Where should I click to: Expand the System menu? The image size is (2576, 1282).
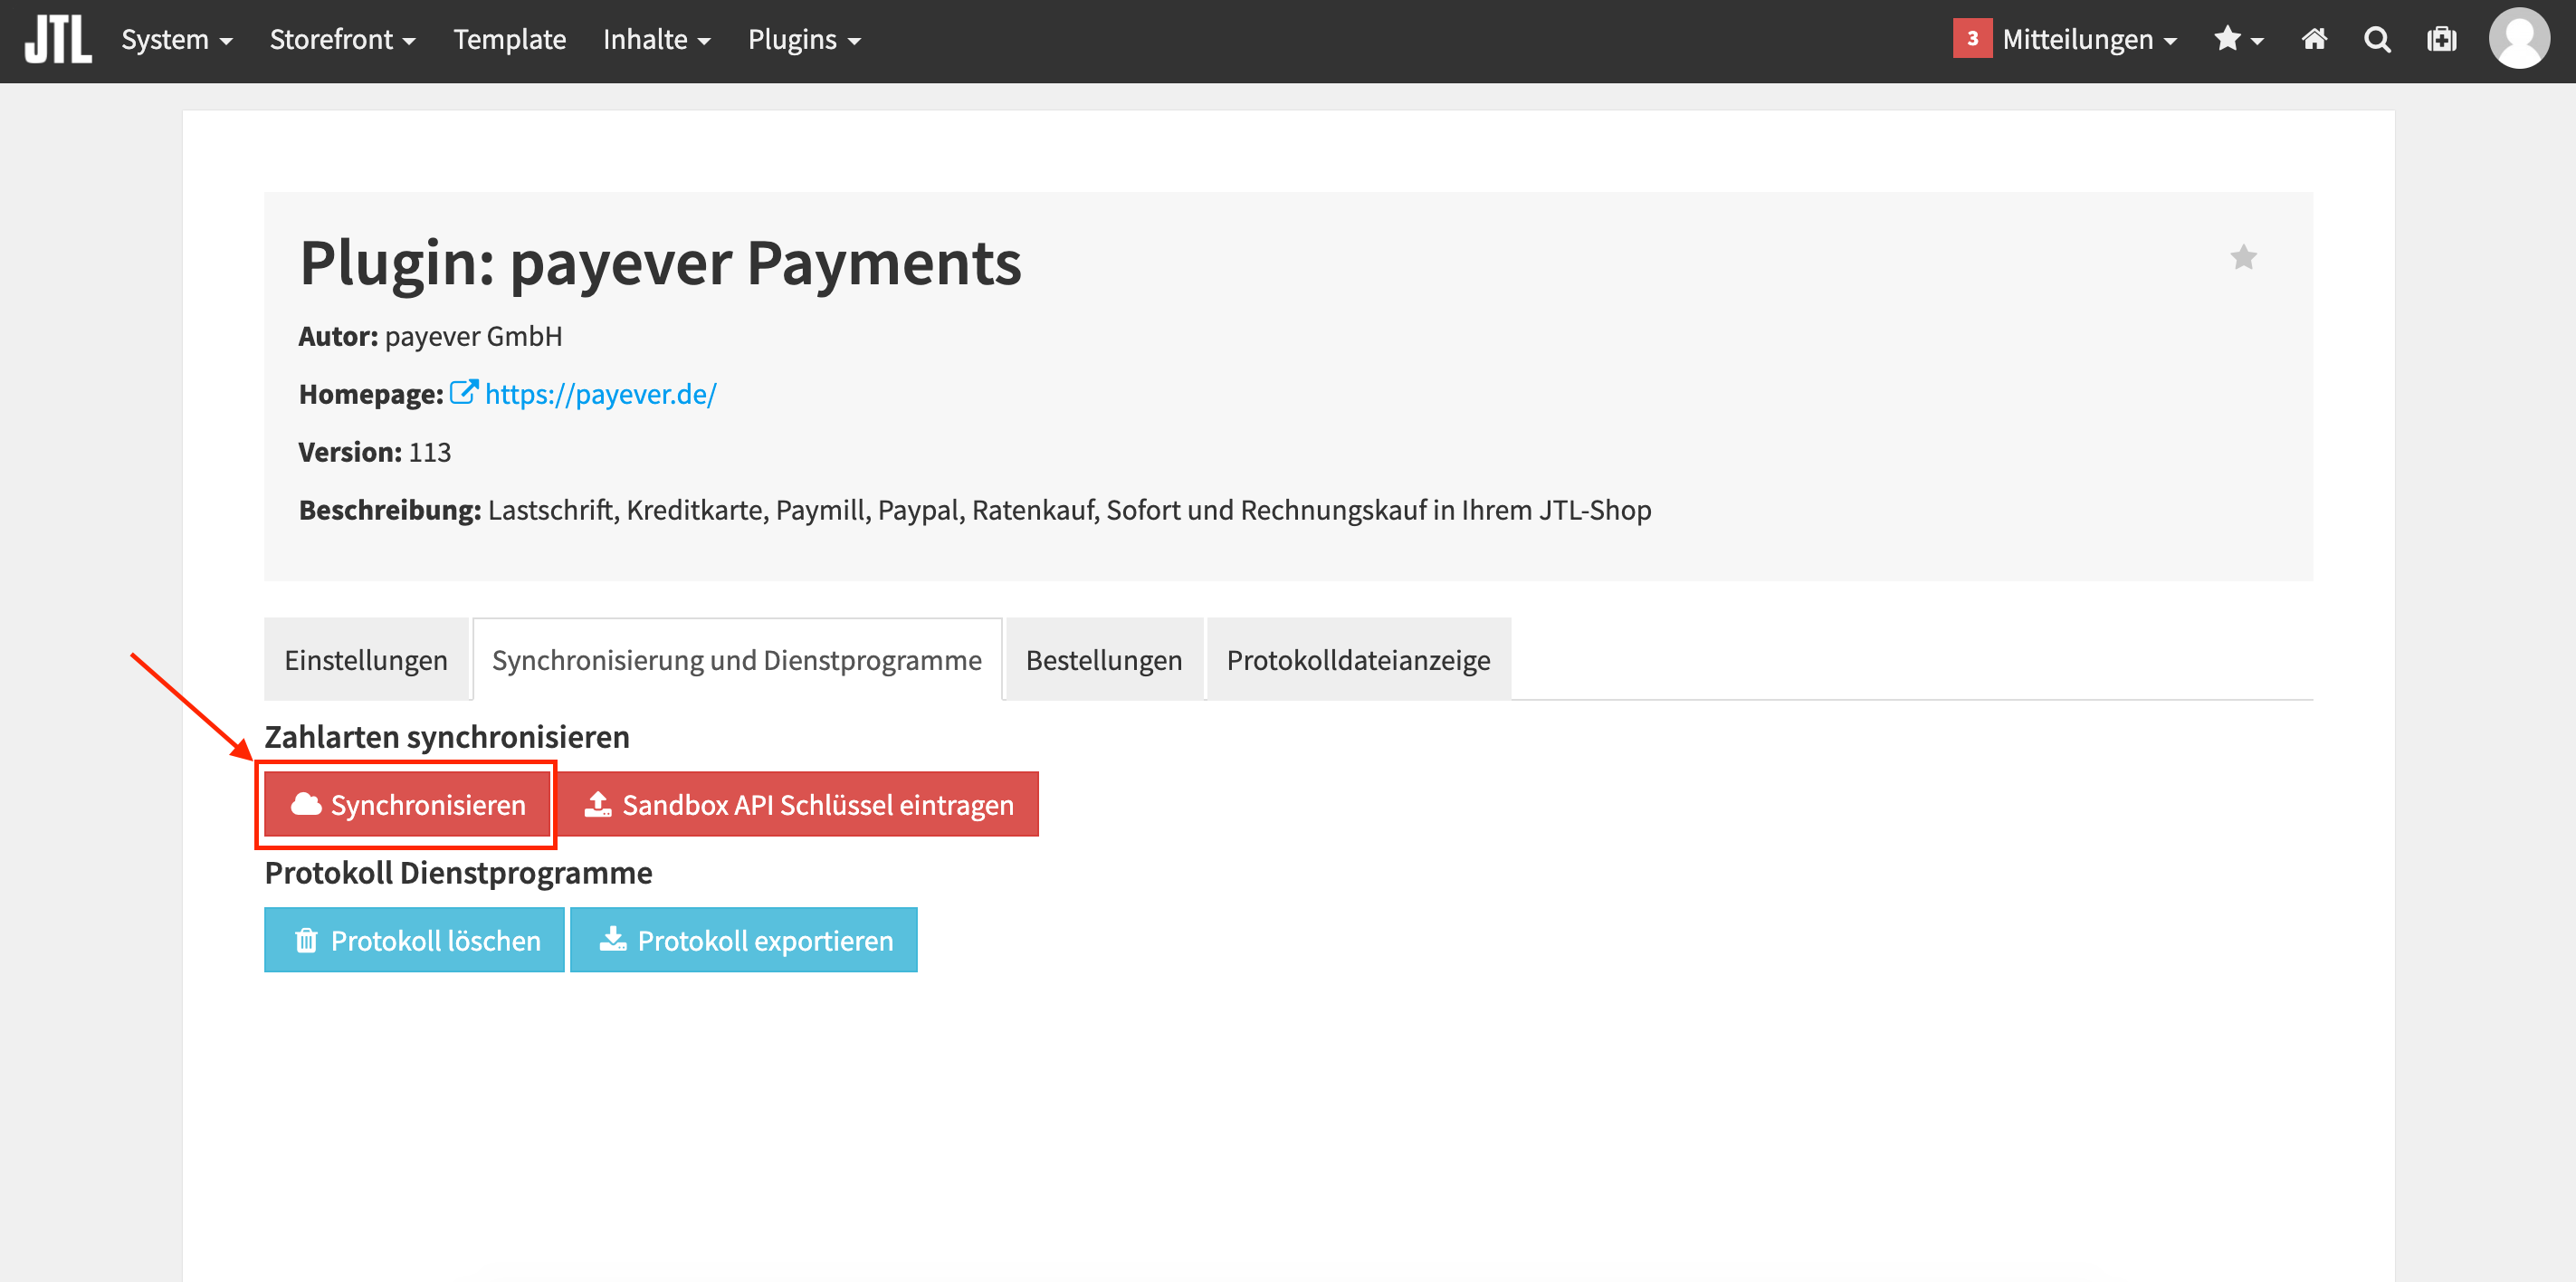pyautogui.click(x=177, y=40)
